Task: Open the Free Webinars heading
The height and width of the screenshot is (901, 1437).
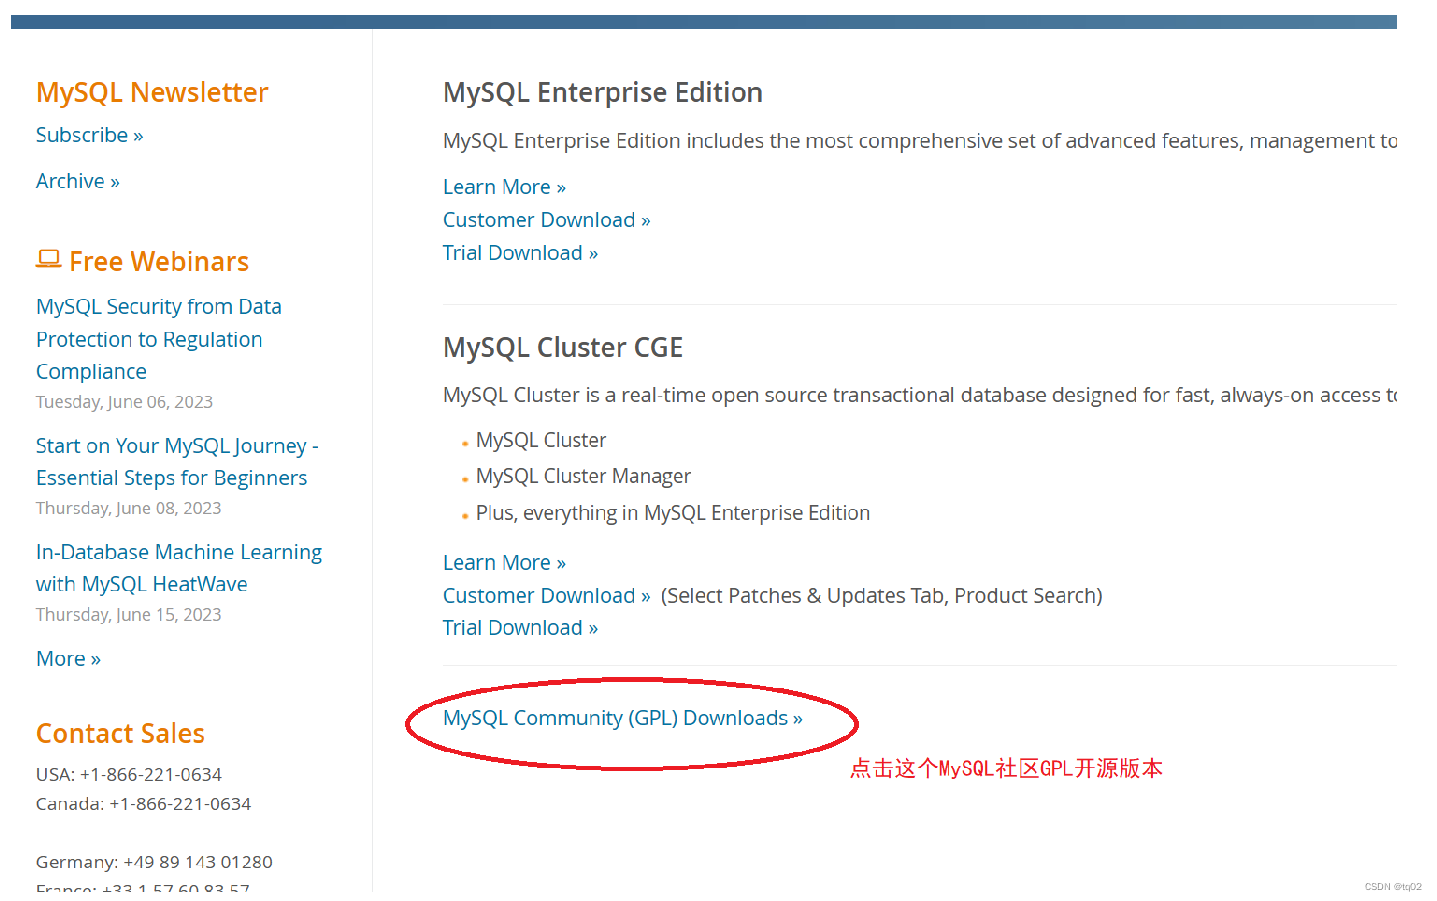Action: 159,261
